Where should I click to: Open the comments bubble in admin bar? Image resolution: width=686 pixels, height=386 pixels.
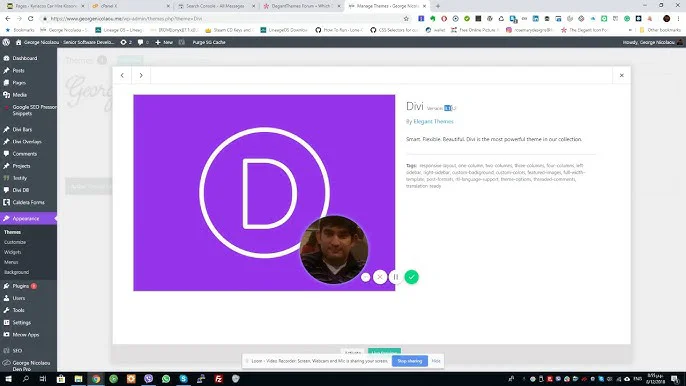pos(143,42)
